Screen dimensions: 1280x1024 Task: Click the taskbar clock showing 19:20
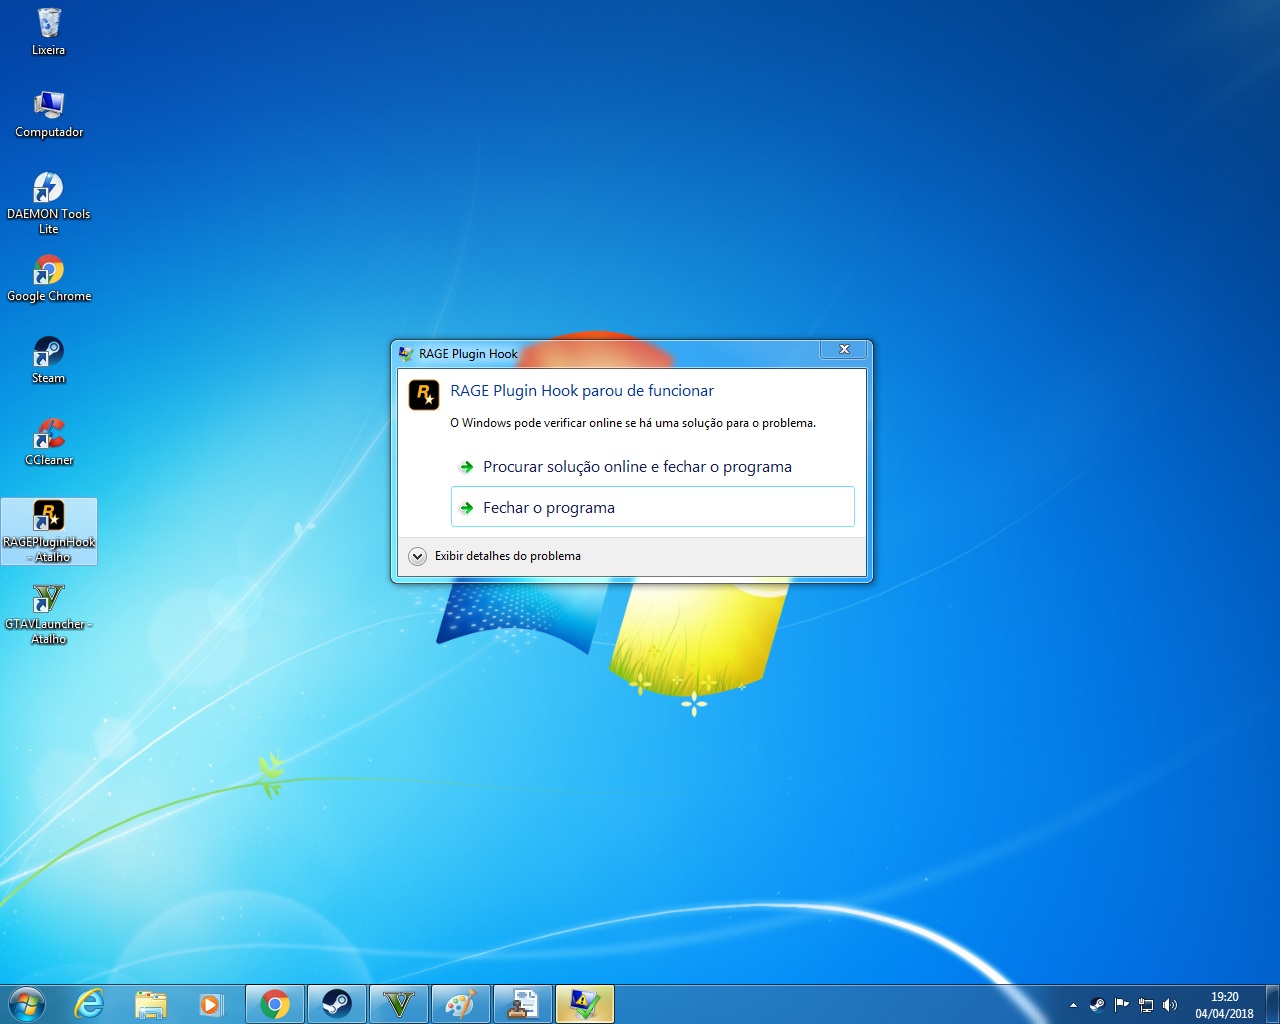[x=1224, y=1005]
